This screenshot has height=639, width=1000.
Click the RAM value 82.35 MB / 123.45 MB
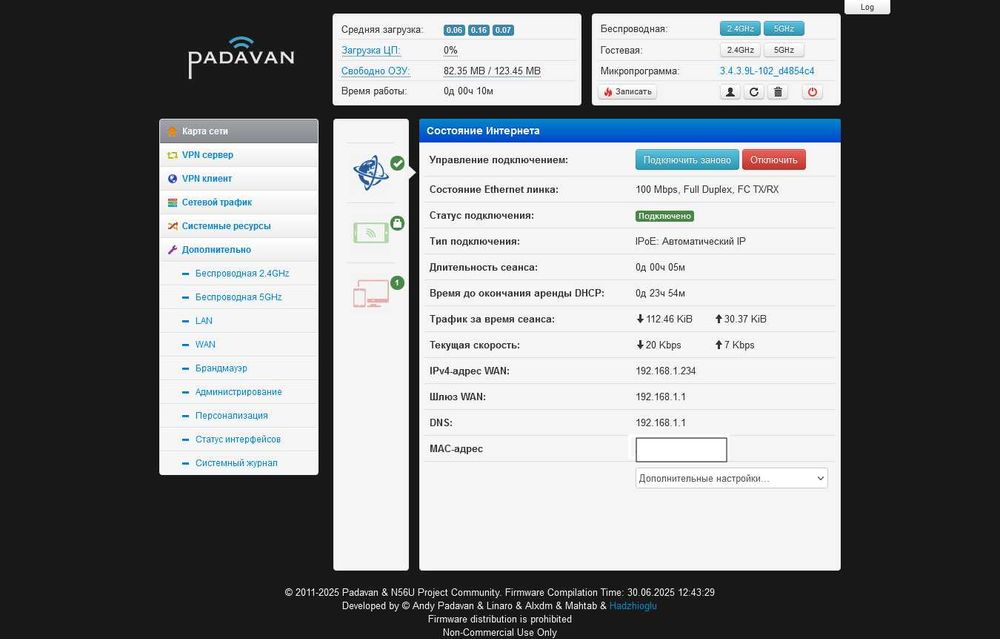492,71
